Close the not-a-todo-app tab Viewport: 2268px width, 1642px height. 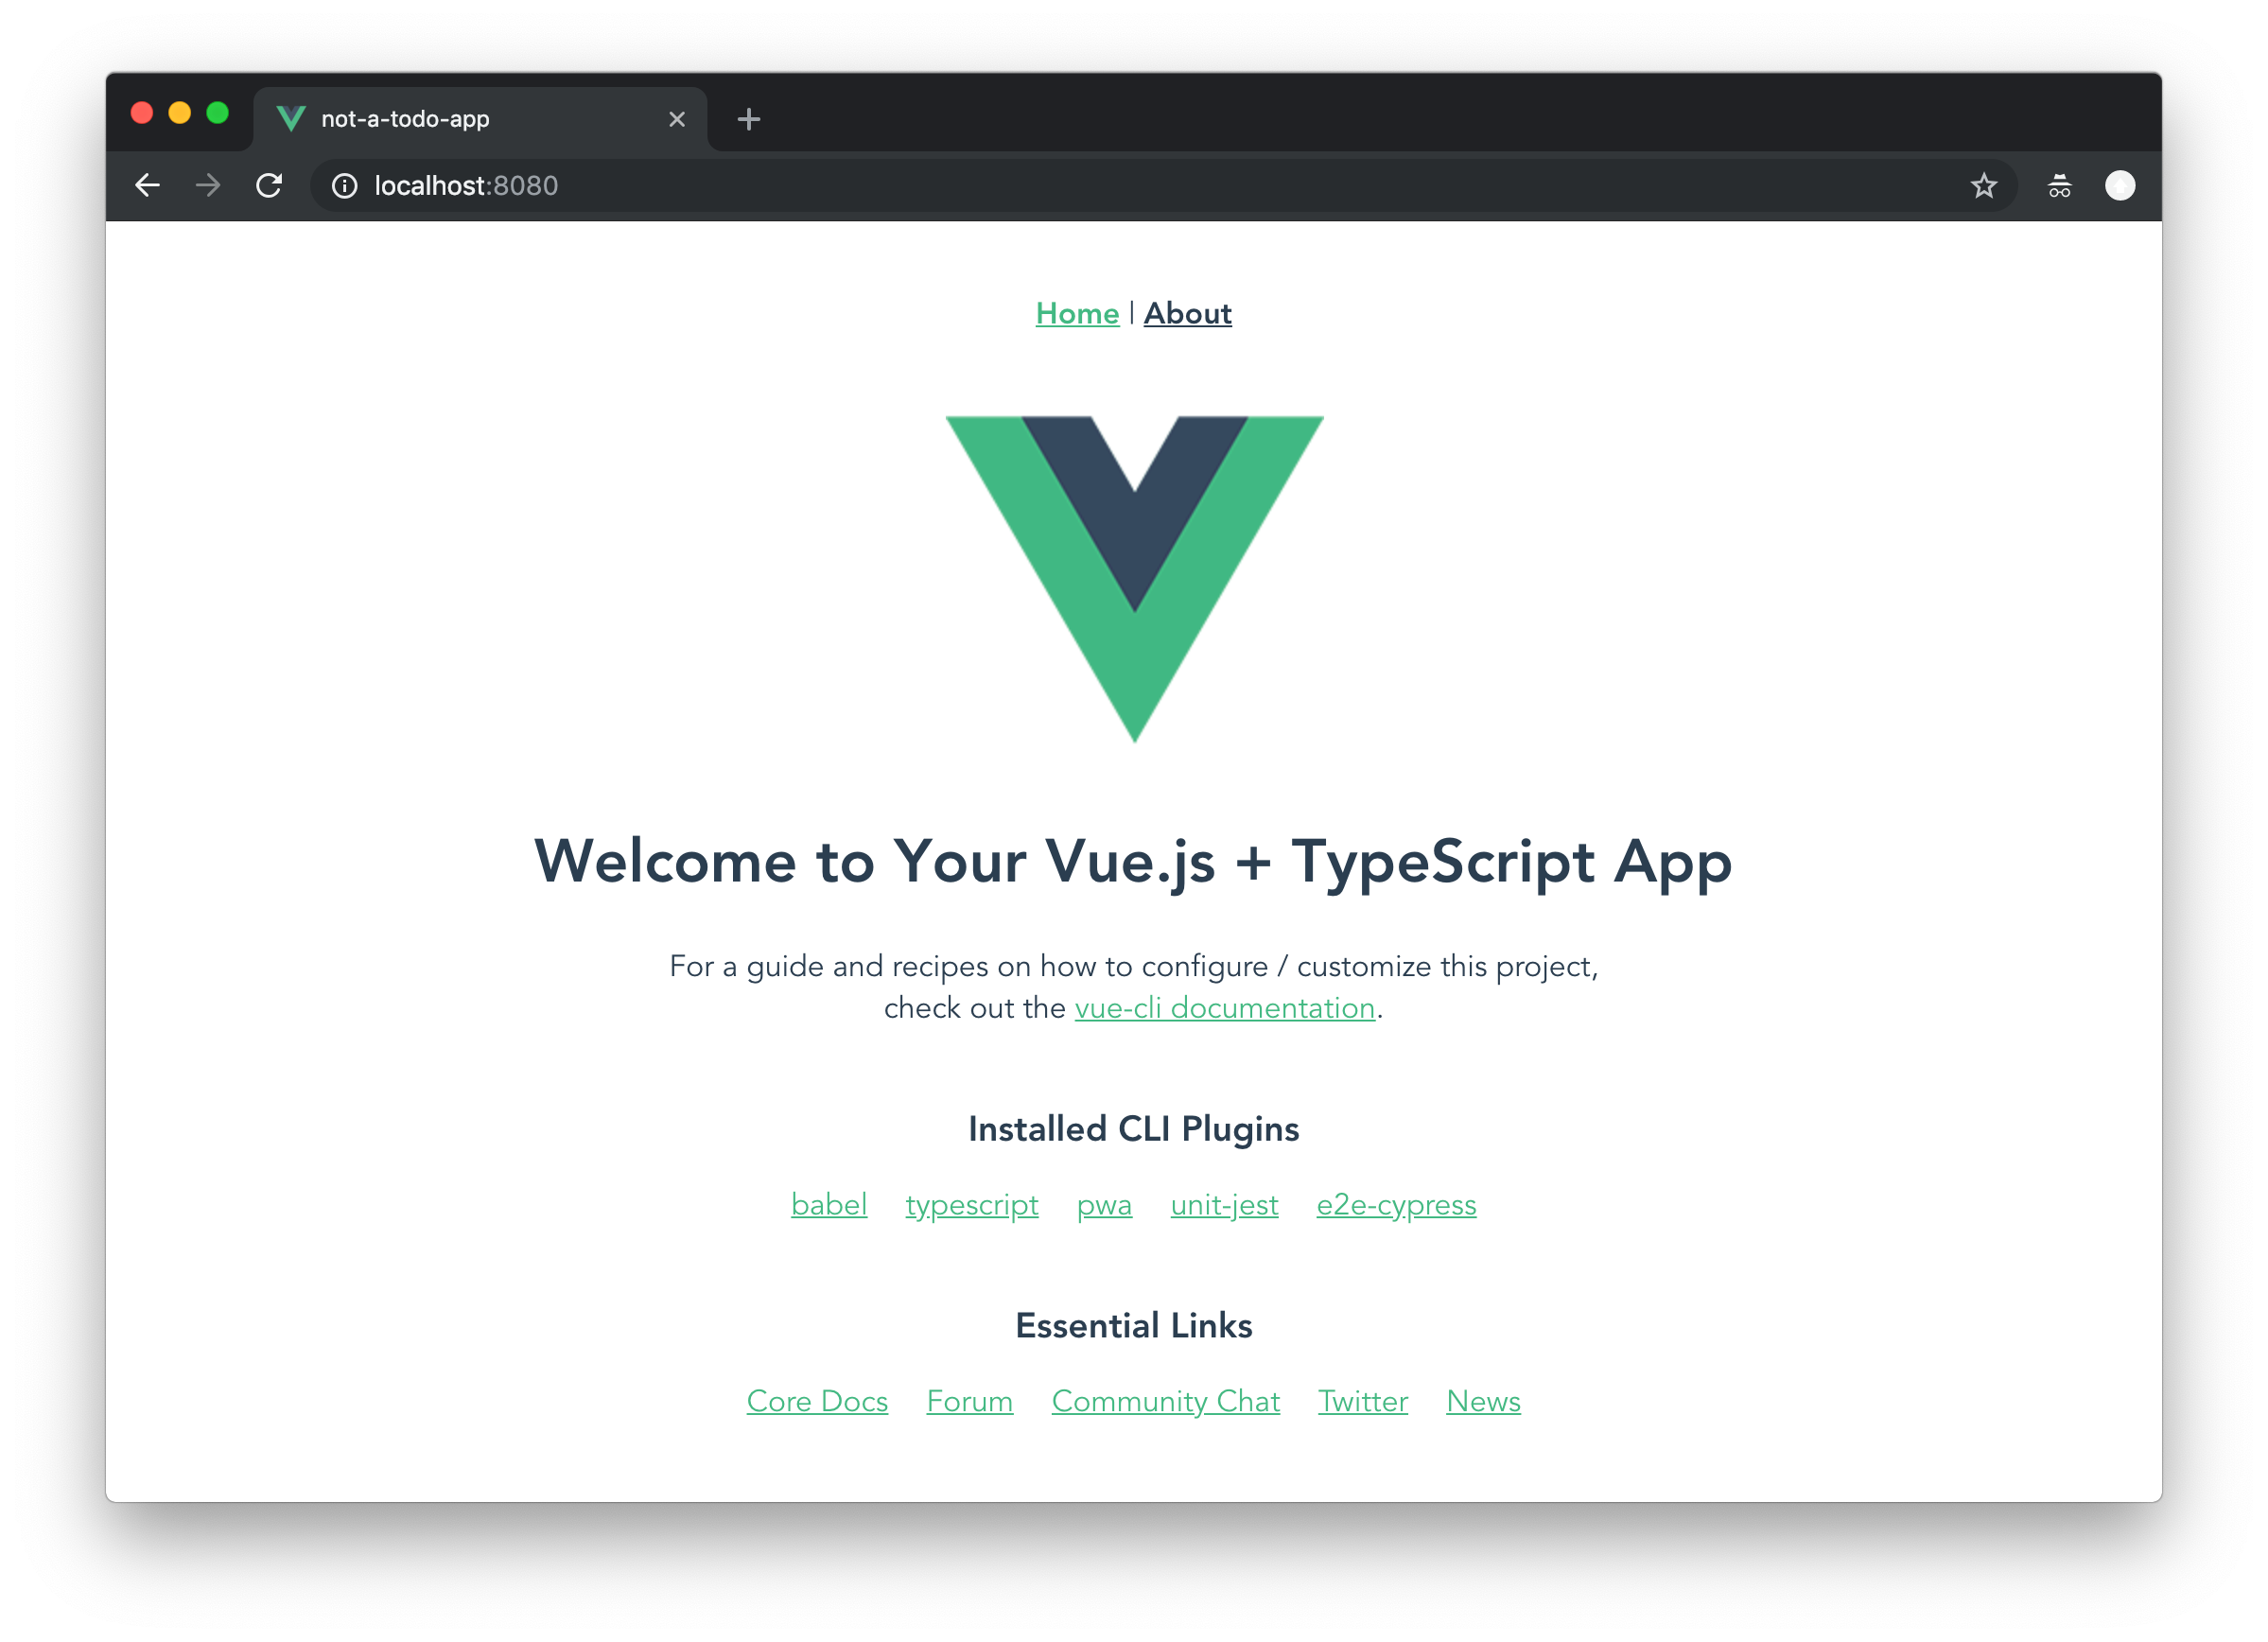click(677, 120)
